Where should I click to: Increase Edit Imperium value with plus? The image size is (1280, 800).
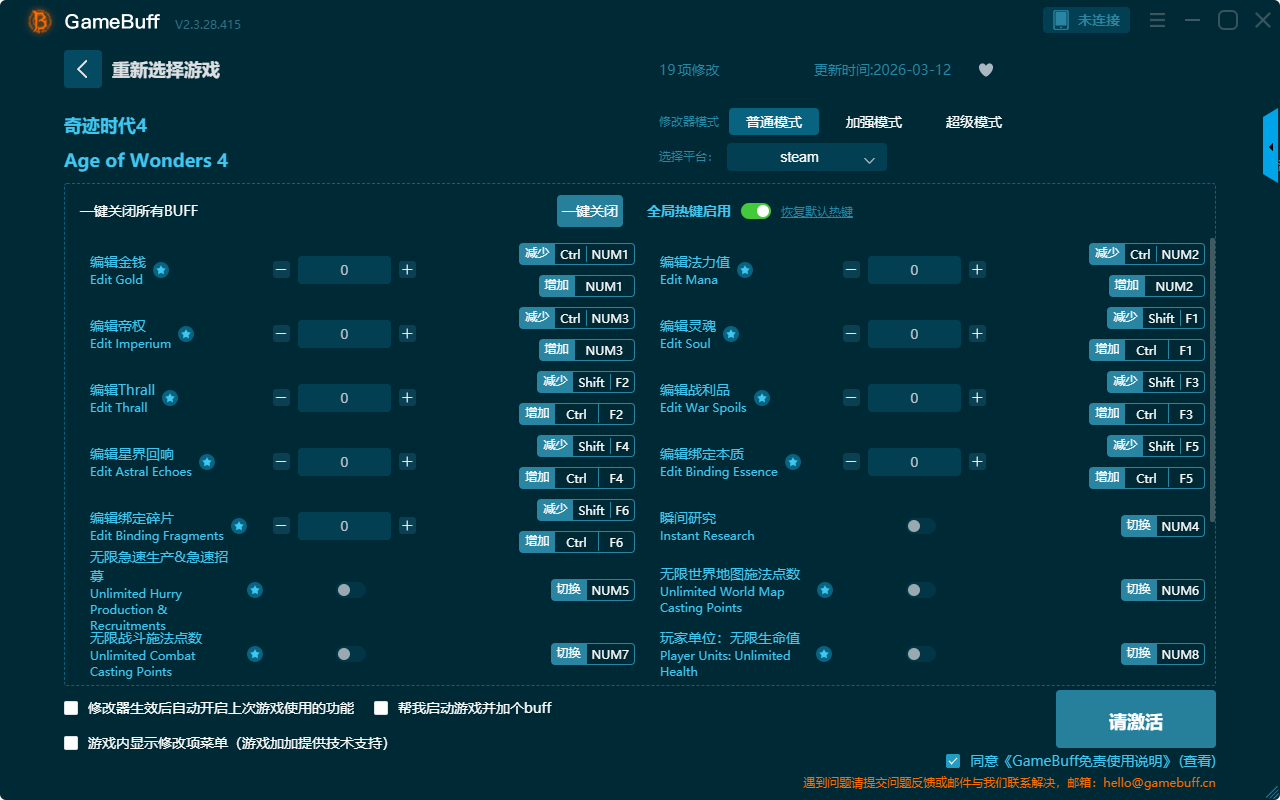pyautogui.click(x=407, y=334)
